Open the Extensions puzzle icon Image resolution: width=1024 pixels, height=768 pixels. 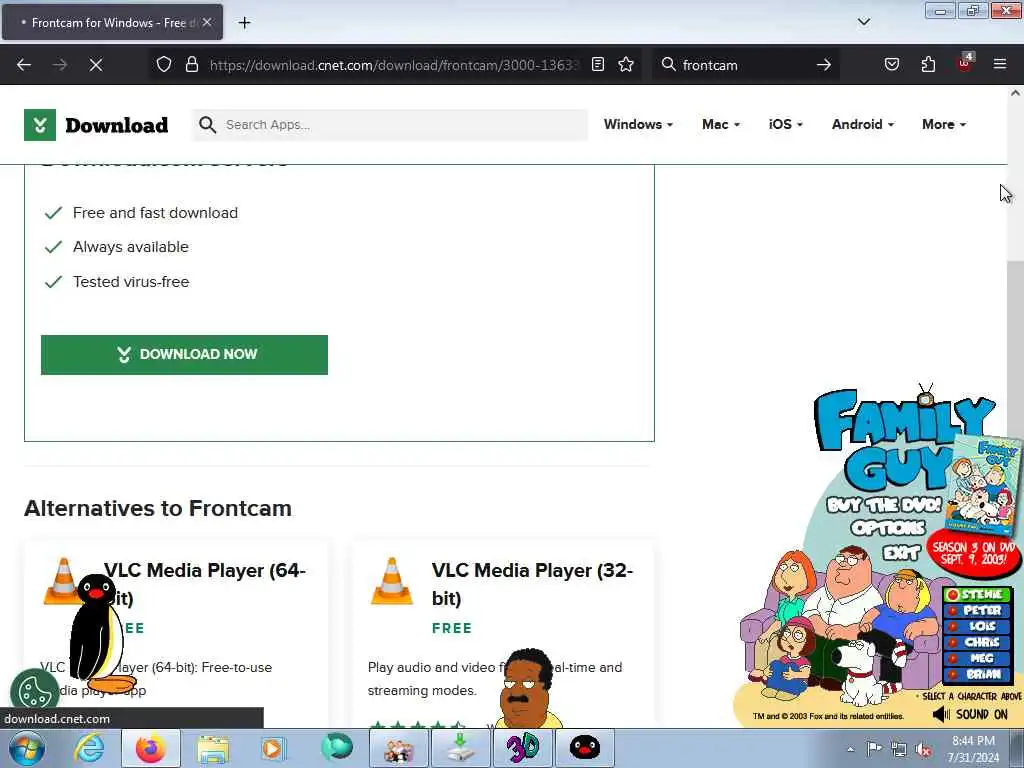(x=928, y=65)
